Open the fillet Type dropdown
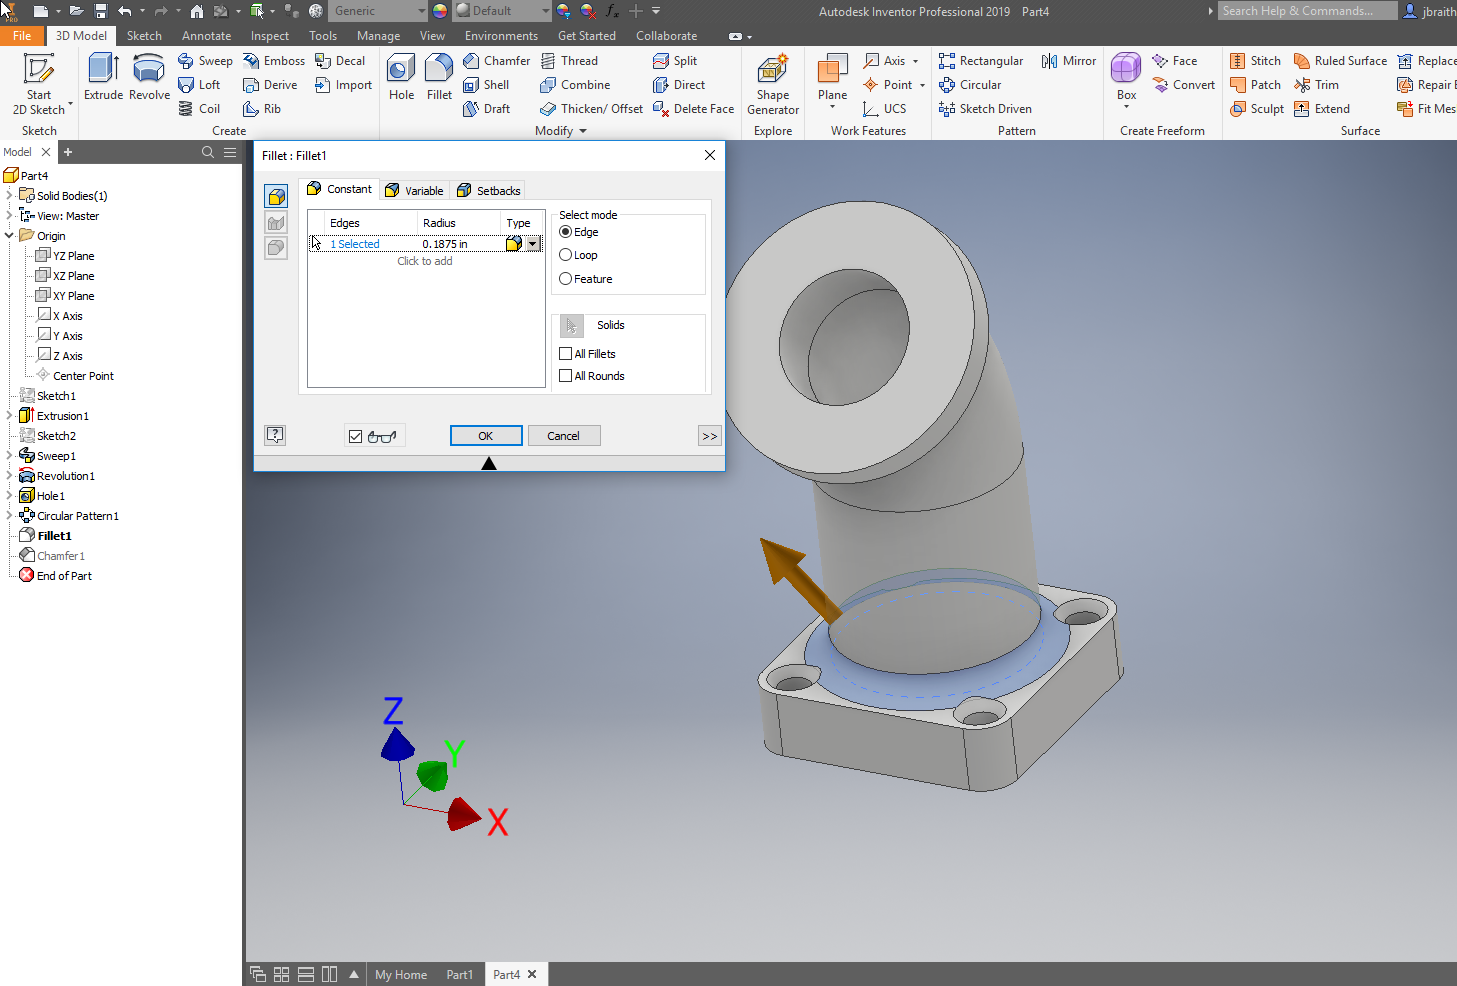 [533, 244]
